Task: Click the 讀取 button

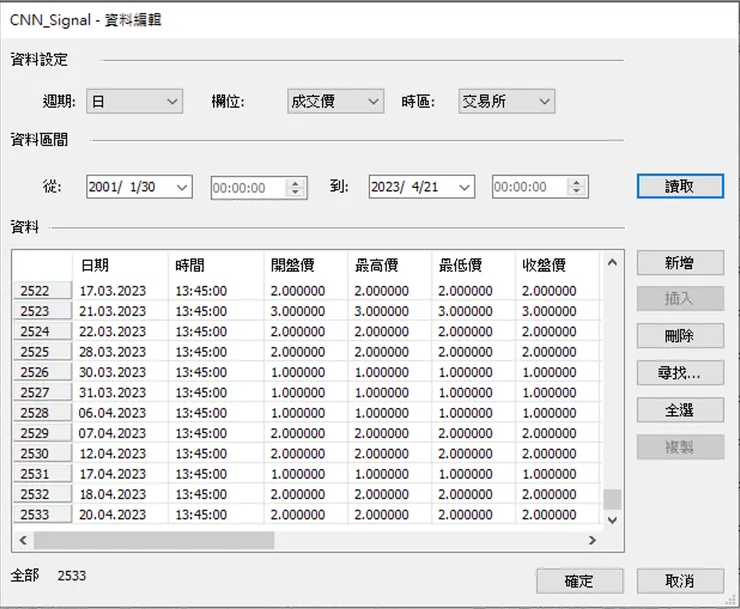Action: pos(680,186)
